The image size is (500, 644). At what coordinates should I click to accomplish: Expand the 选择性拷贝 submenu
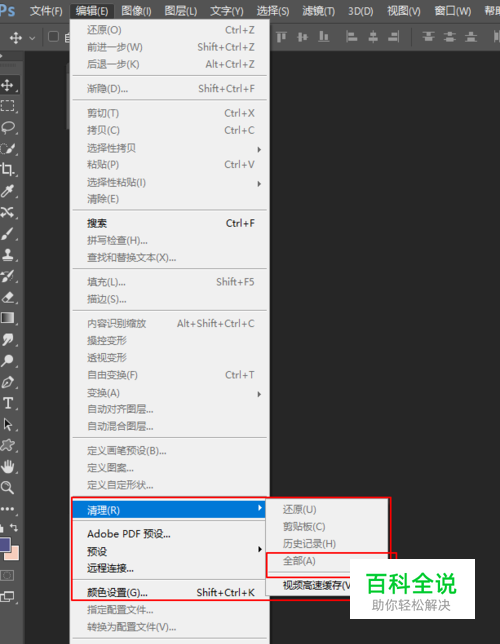170,148
